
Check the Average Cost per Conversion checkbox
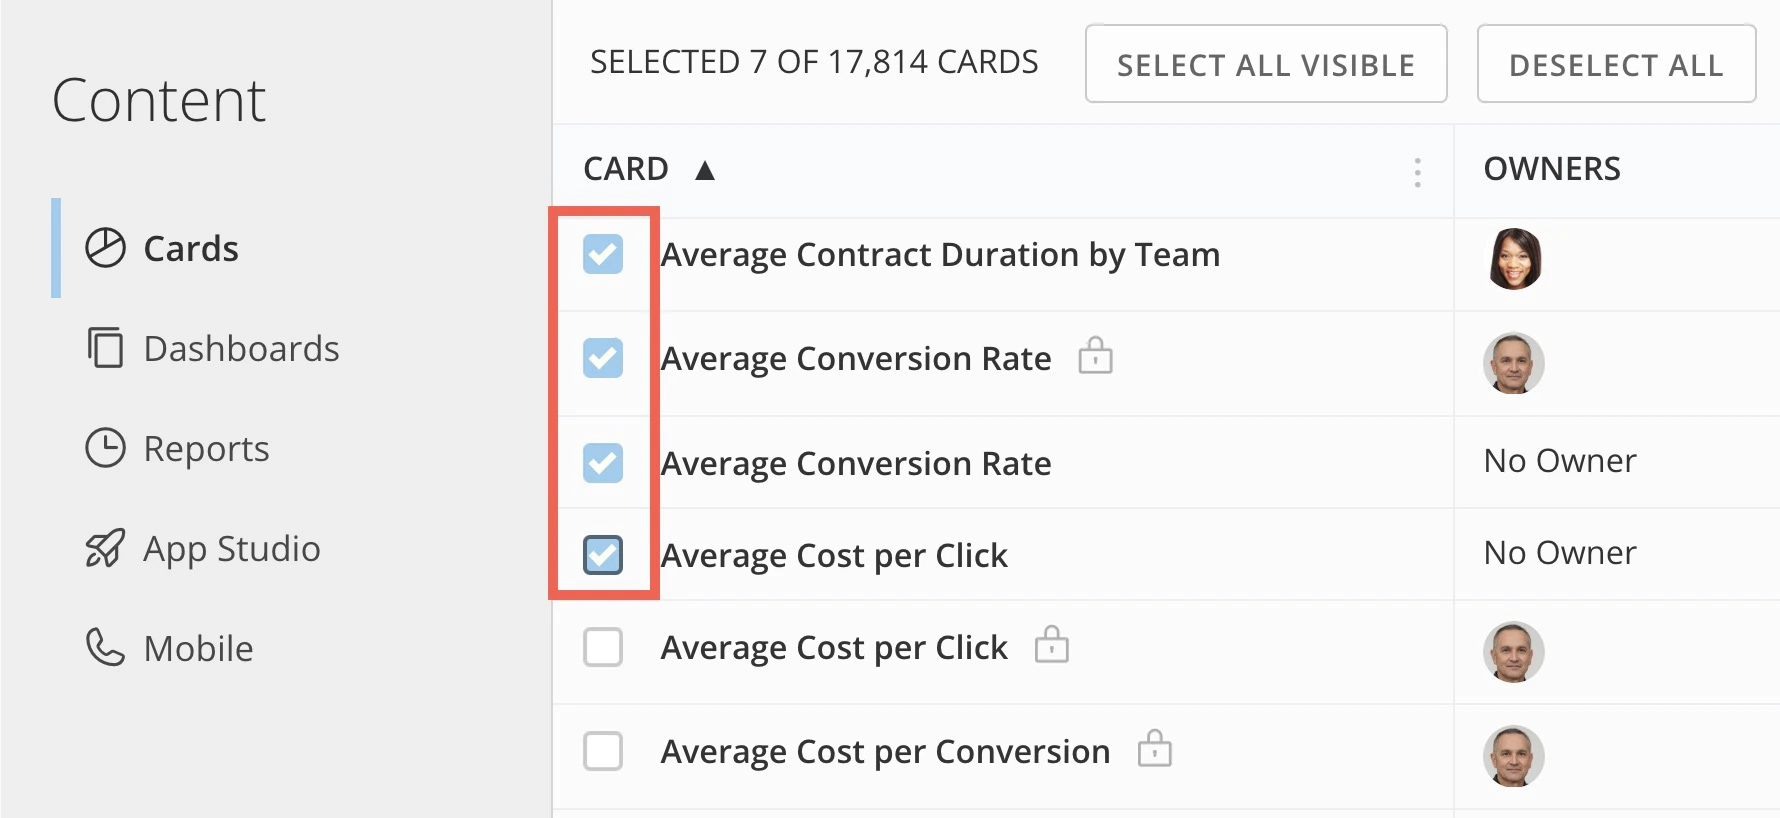click(603, 751)
